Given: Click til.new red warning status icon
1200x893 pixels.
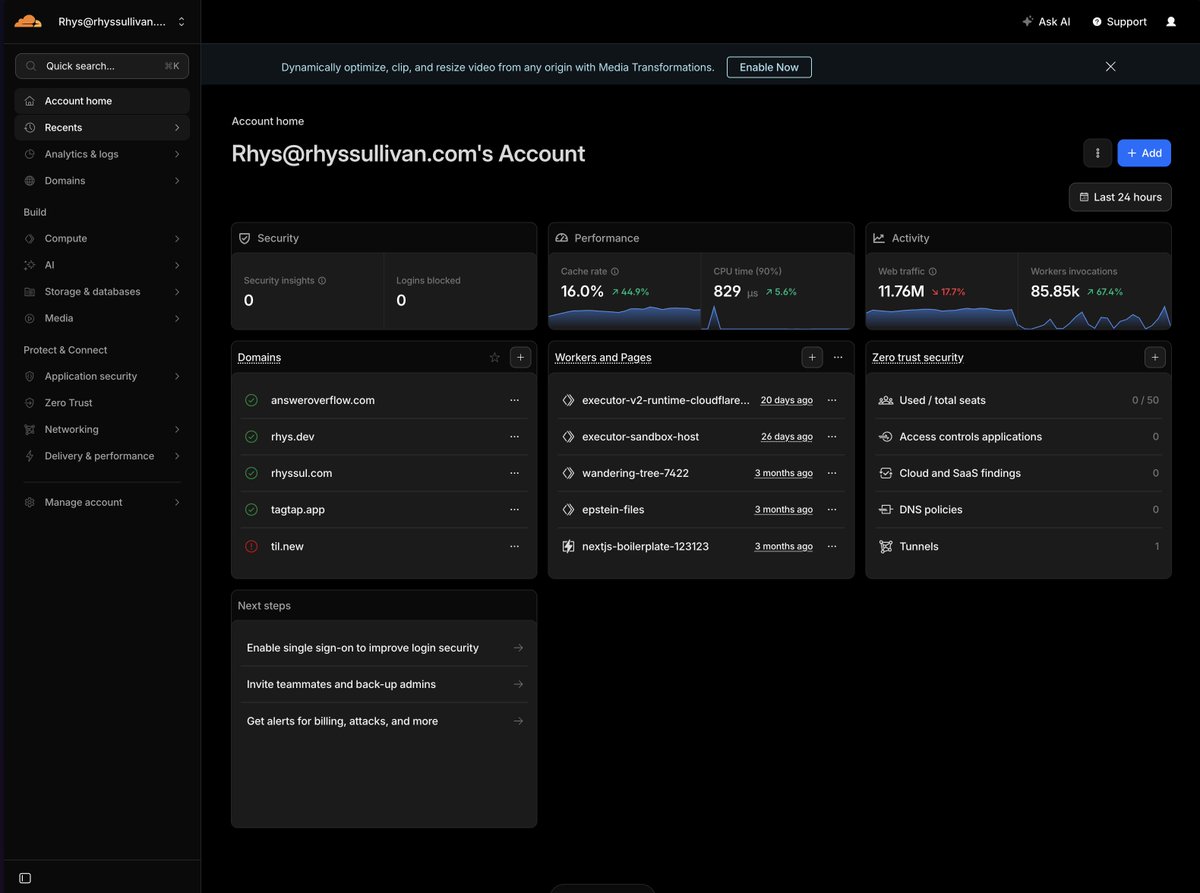Looking at the screenshot, I should click(x=251, y=546).
